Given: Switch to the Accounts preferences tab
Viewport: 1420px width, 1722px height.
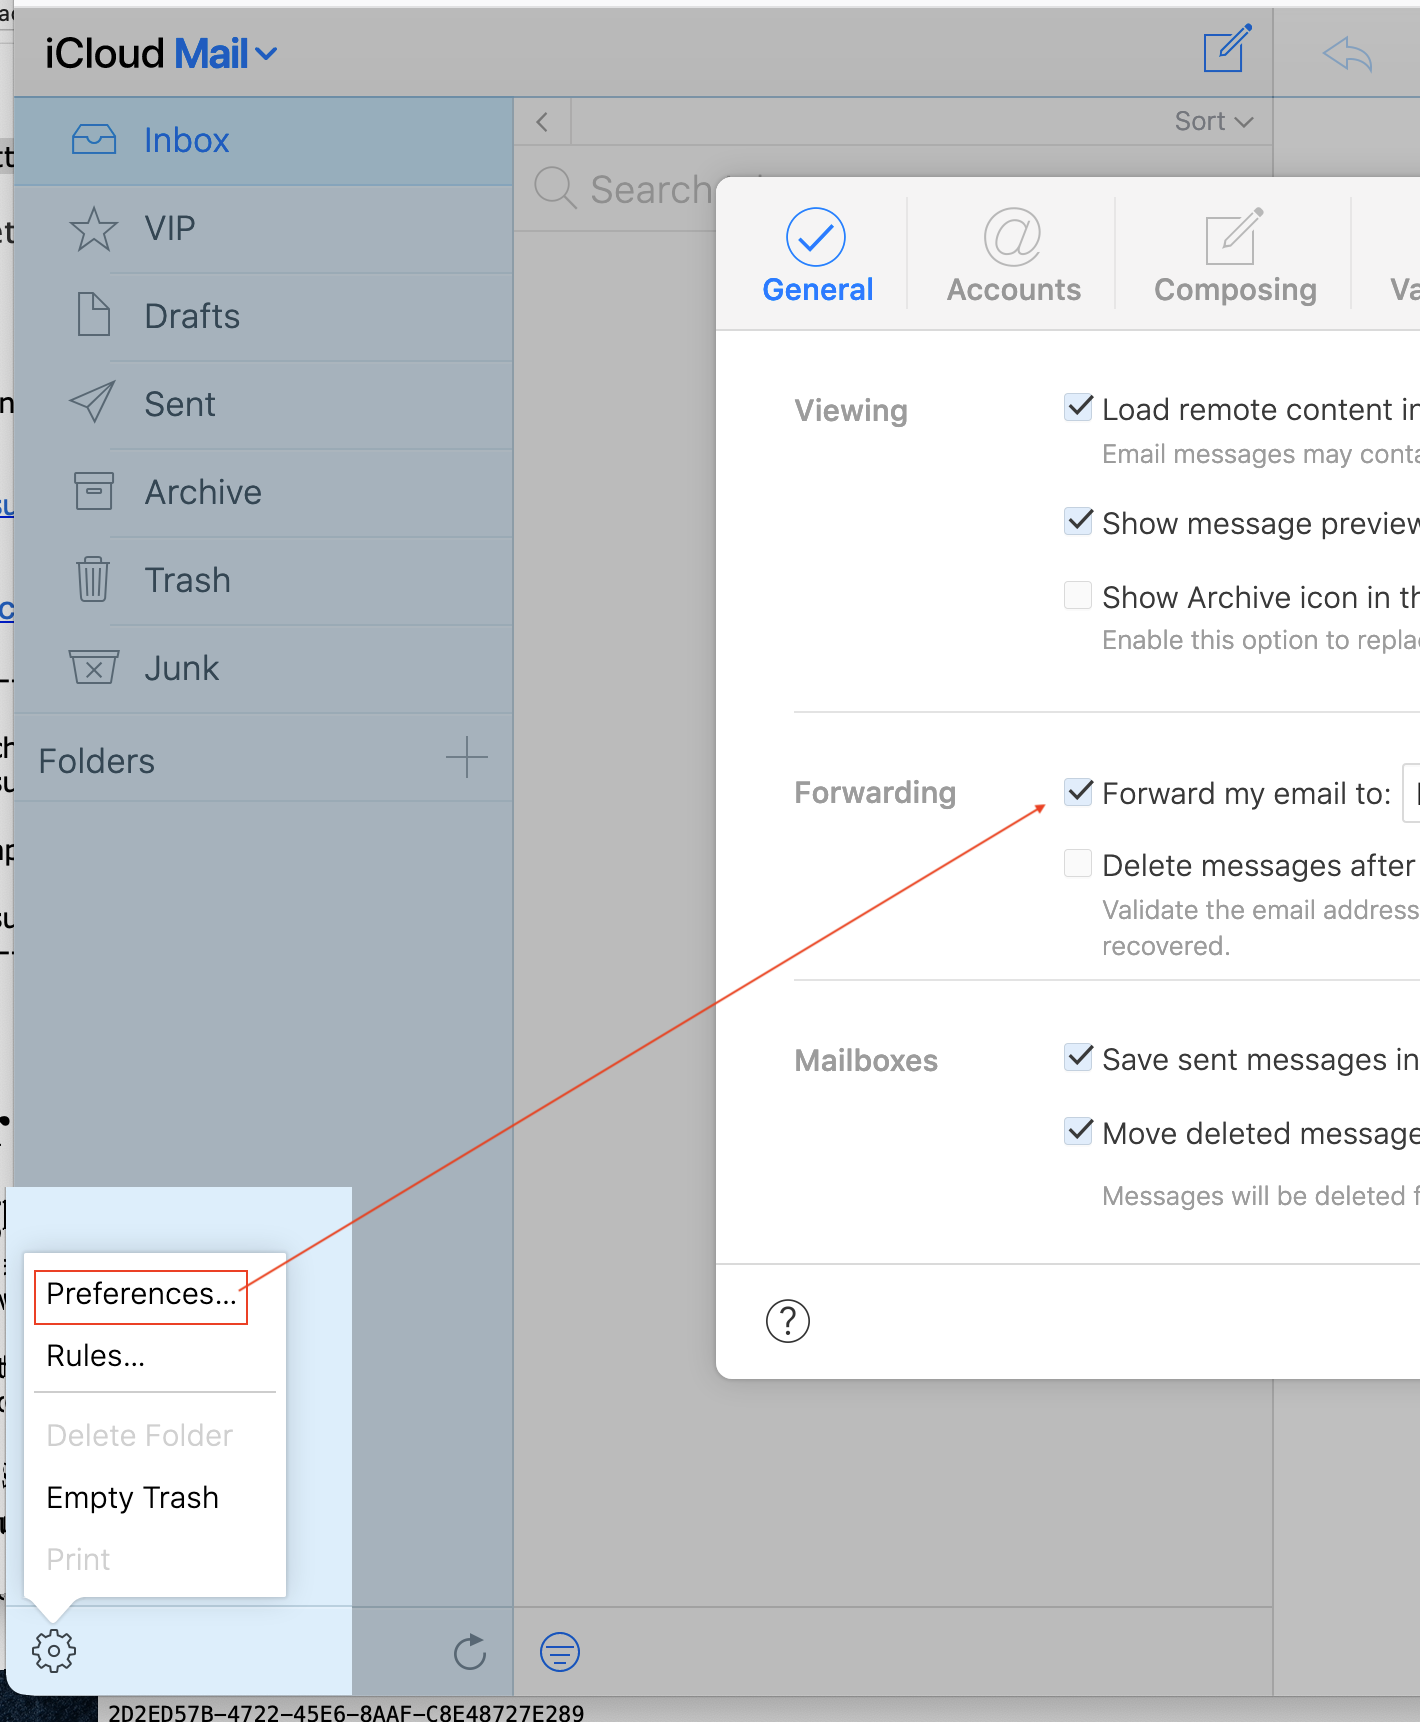Looking at the screenshot, I should (x=1014, y=255).
